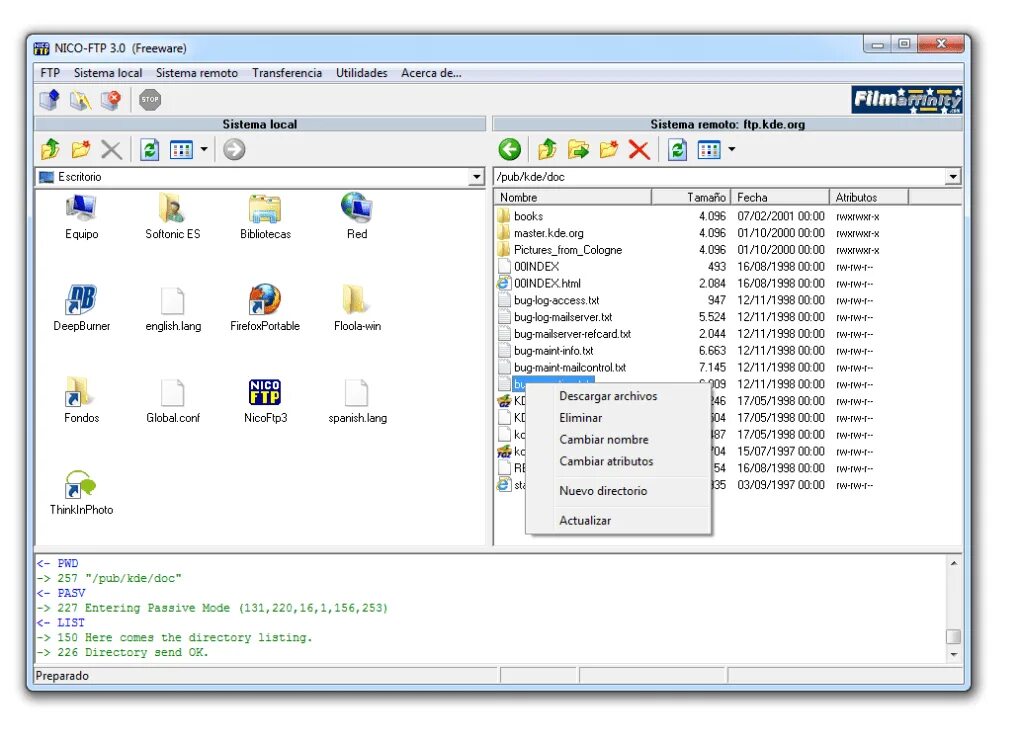Viewport: 1020px width, 743px height.
Task: Click the connect to server toolbar icon
Action: [x=49, y=100]
